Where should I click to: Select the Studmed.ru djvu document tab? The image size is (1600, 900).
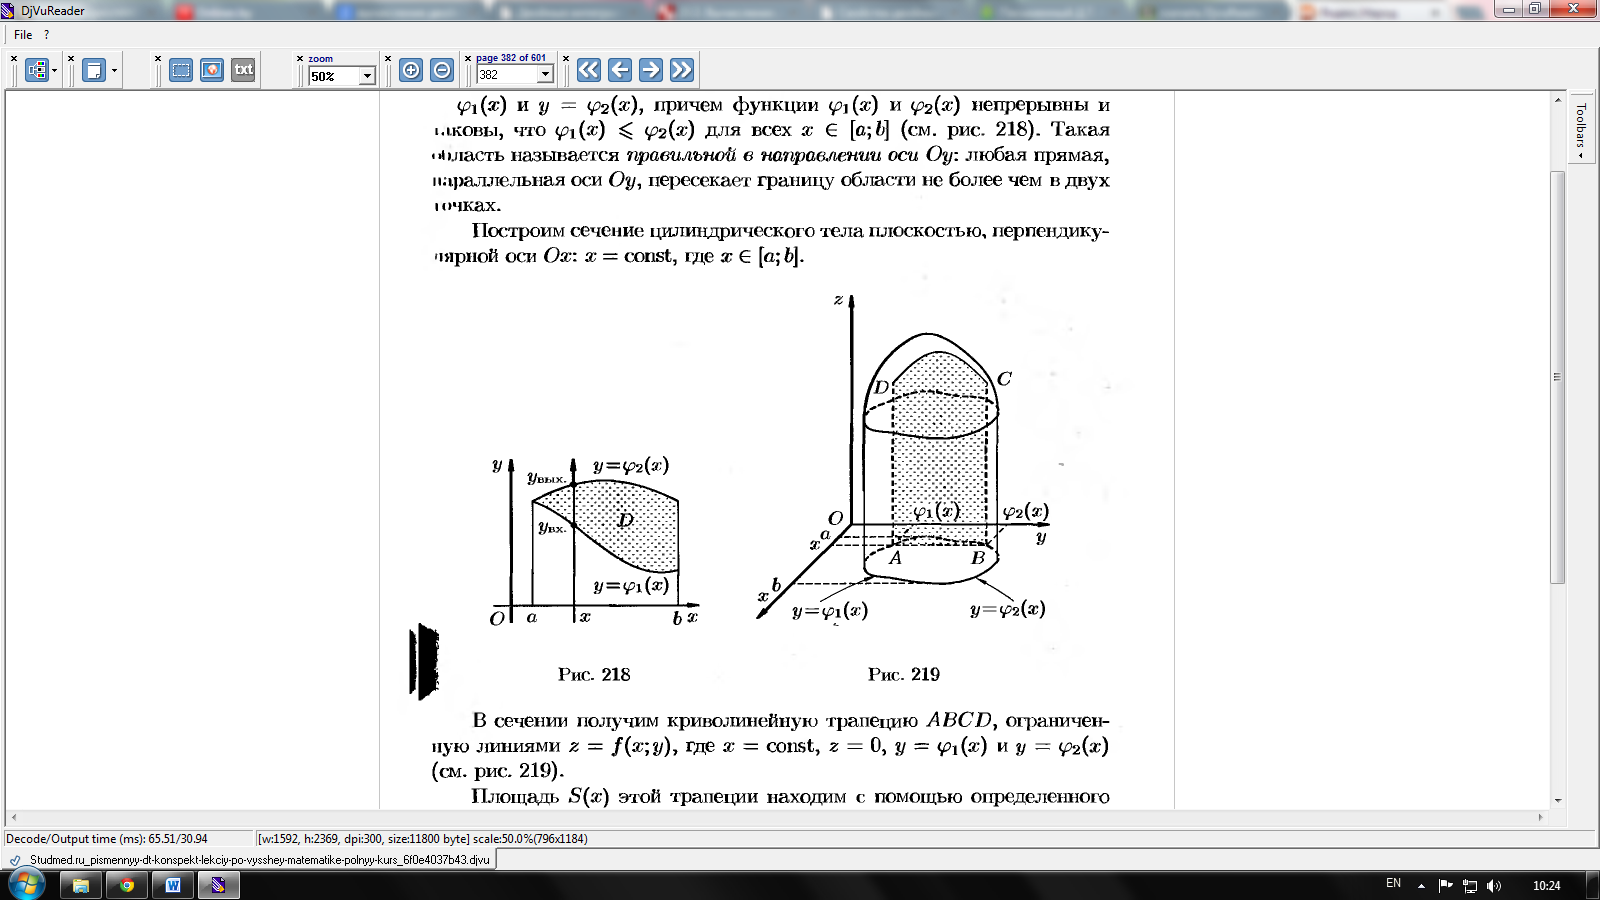coord(251,859)
